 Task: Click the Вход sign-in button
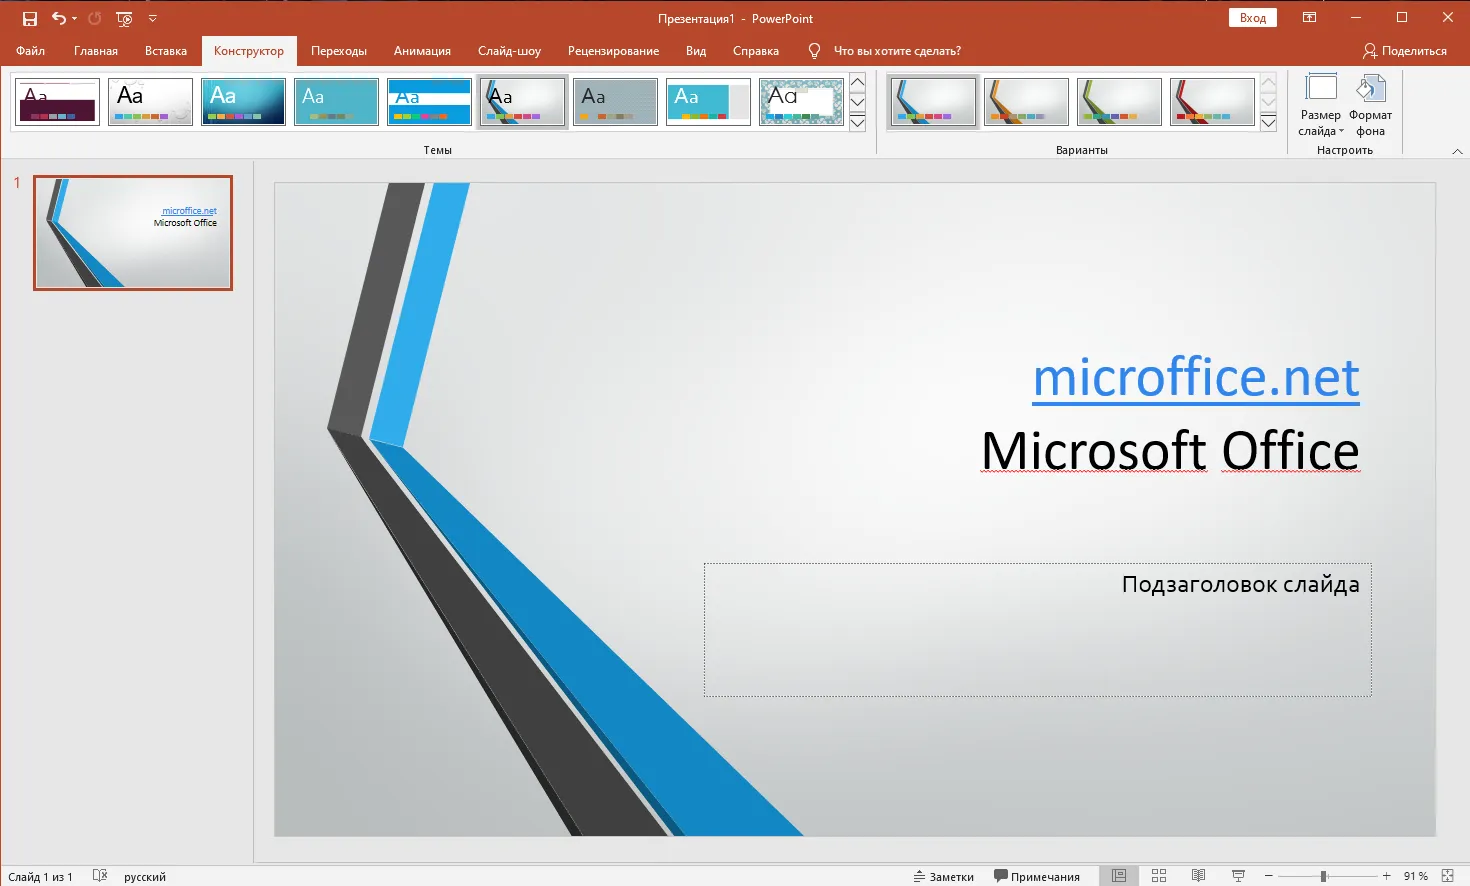click(1252, 18)
